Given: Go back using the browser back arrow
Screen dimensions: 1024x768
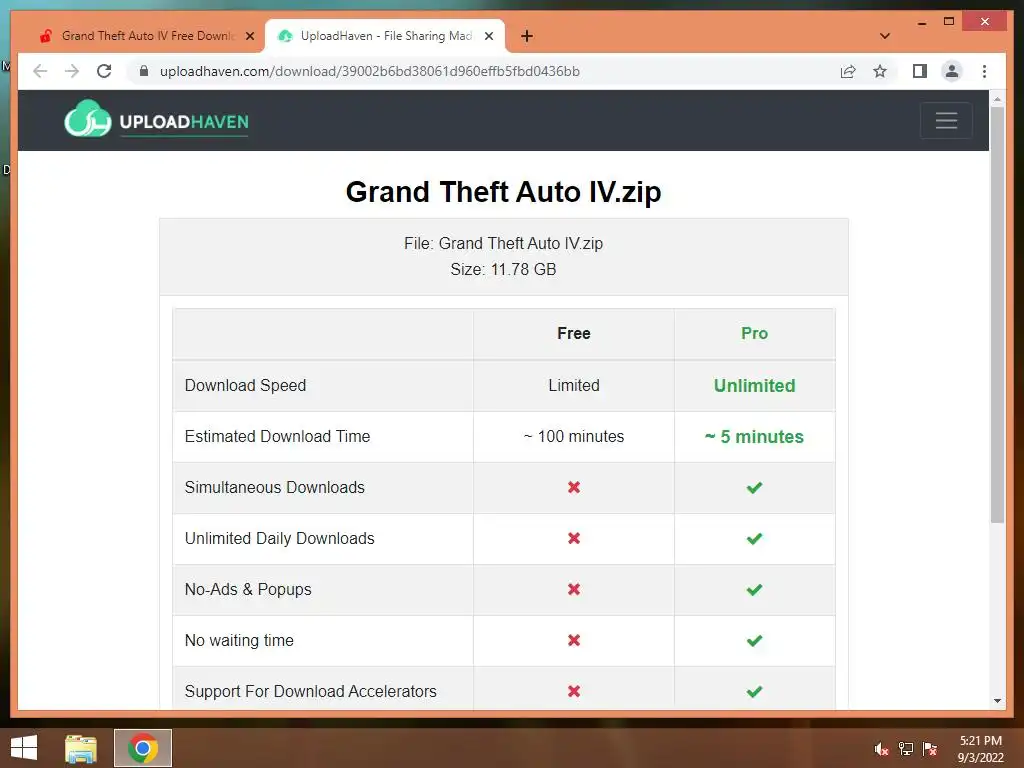Looking at the screenshot, I should 40,71.
